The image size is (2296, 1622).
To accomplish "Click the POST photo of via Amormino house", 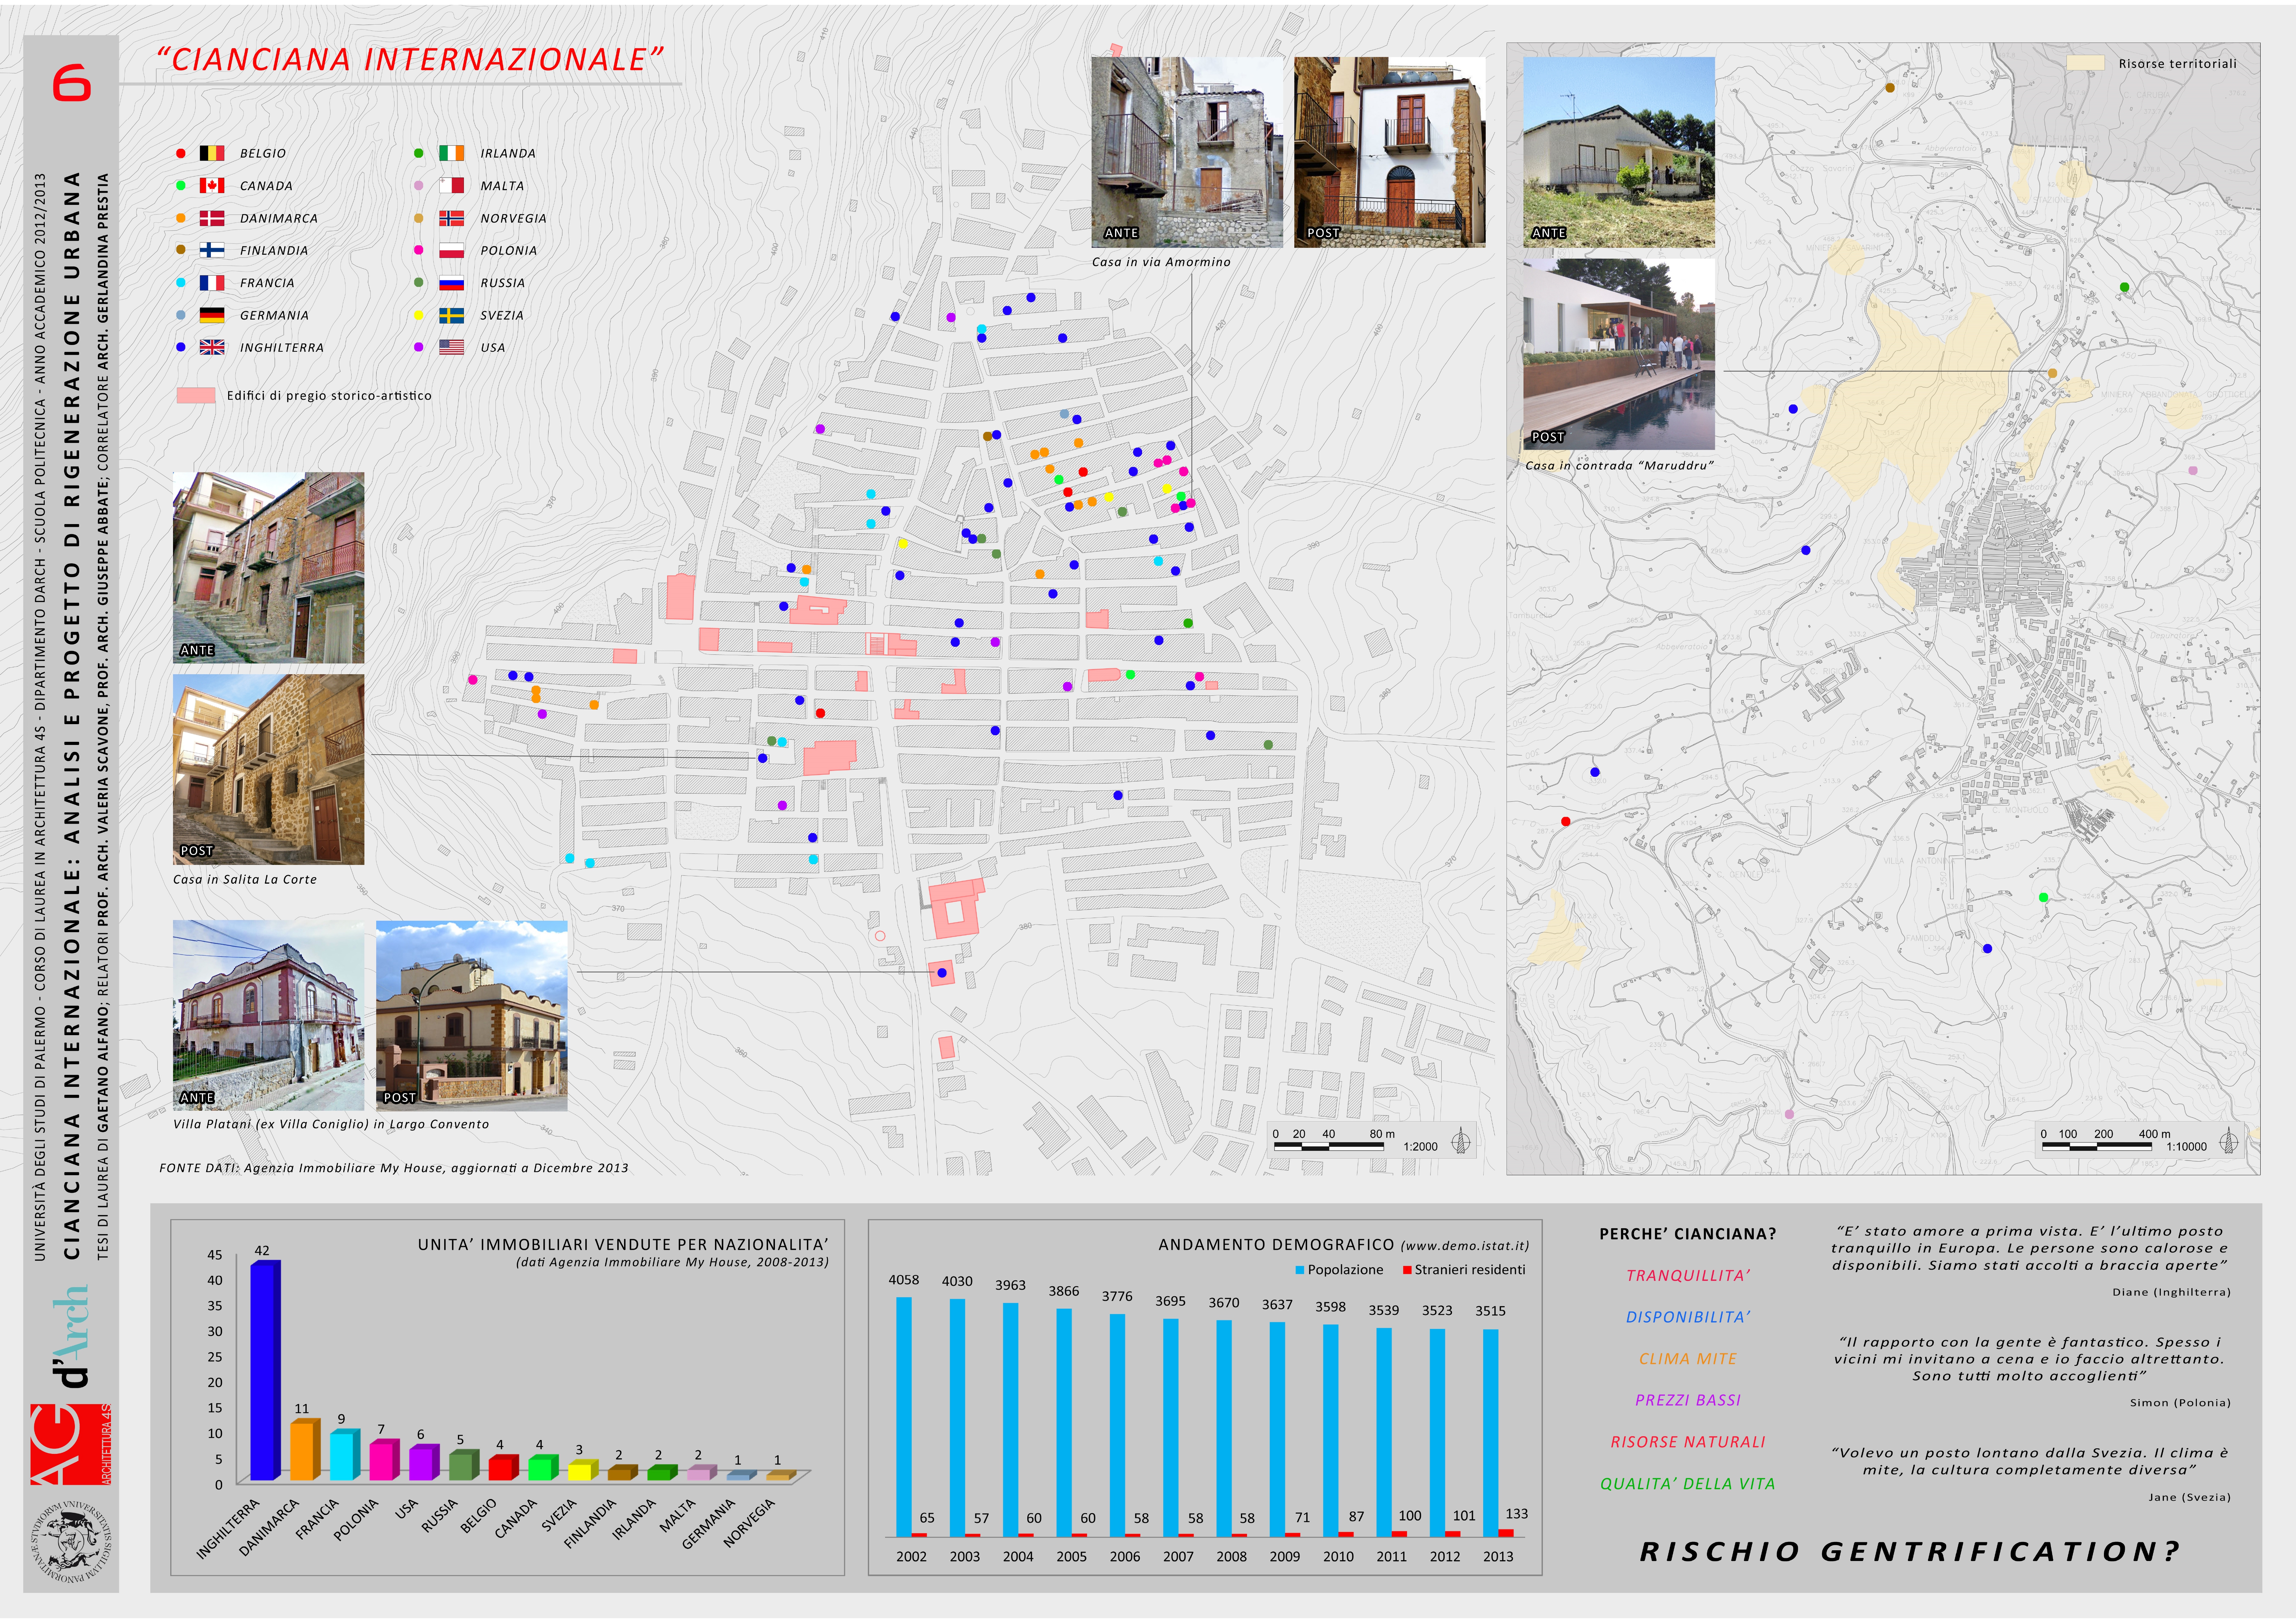I will tap(1390, 152).
